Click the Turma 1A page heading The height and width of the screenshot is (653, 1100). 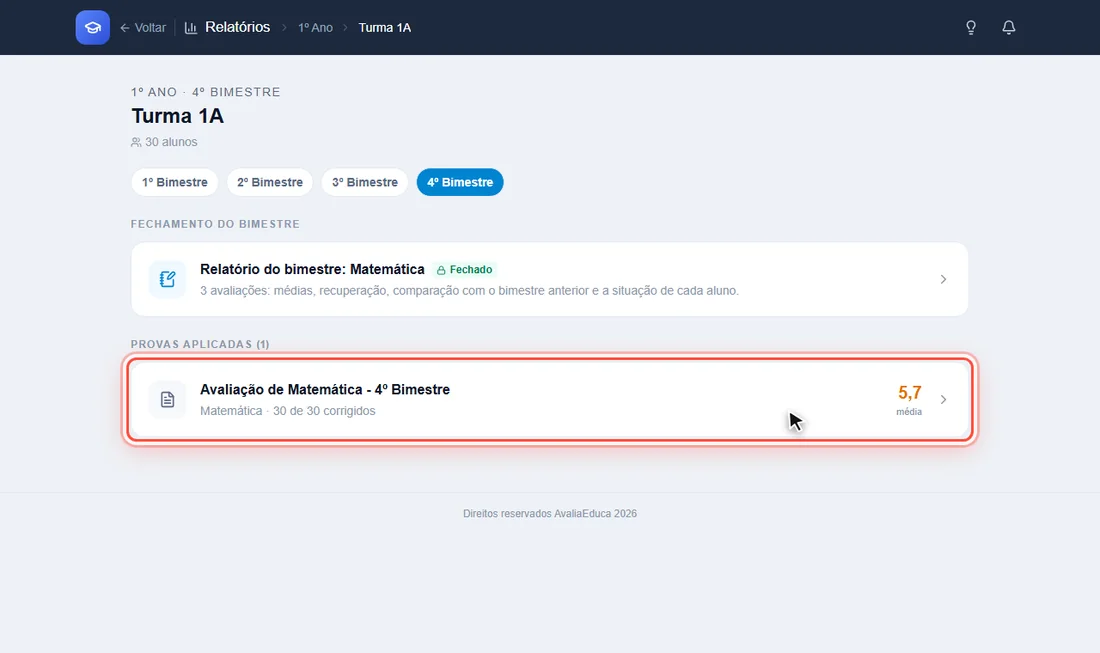pyautogui.click(x=177, y=116)
